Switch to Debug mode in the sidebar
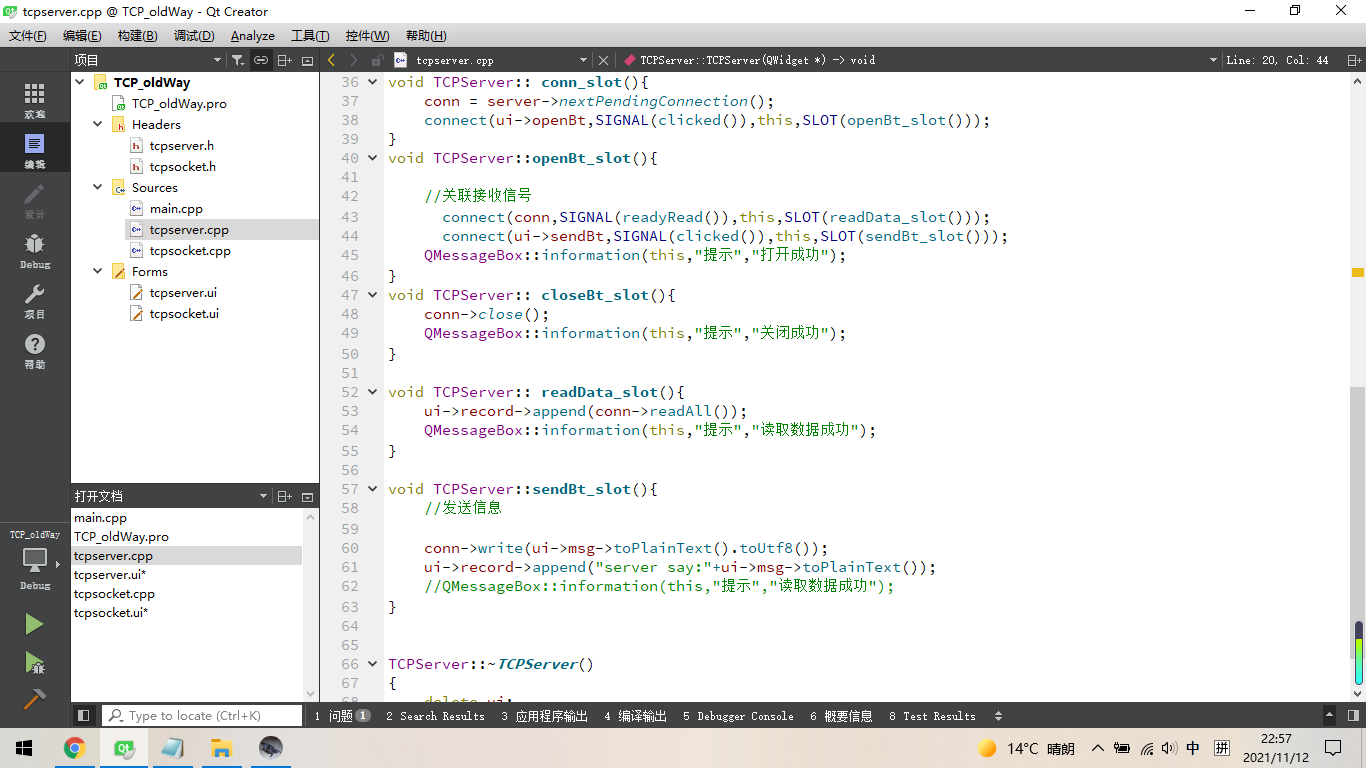1366x768 pixels. point(34,250)
